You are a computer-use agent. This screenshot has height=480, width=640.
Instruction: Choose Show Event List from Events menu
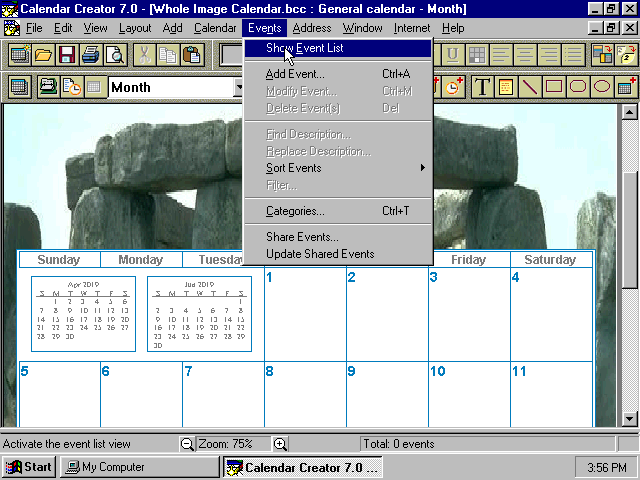click(x=338, y=48)
